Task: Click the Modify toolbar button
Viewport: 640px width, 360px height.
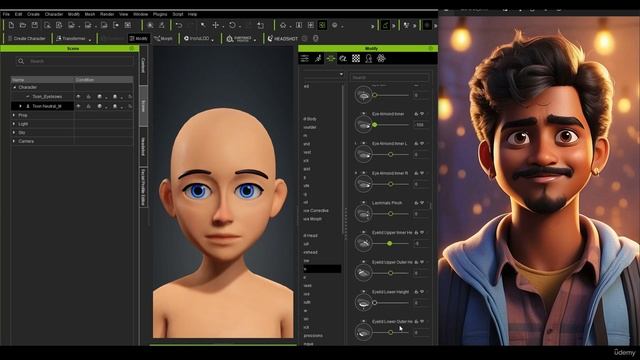Action: [138, 38]
